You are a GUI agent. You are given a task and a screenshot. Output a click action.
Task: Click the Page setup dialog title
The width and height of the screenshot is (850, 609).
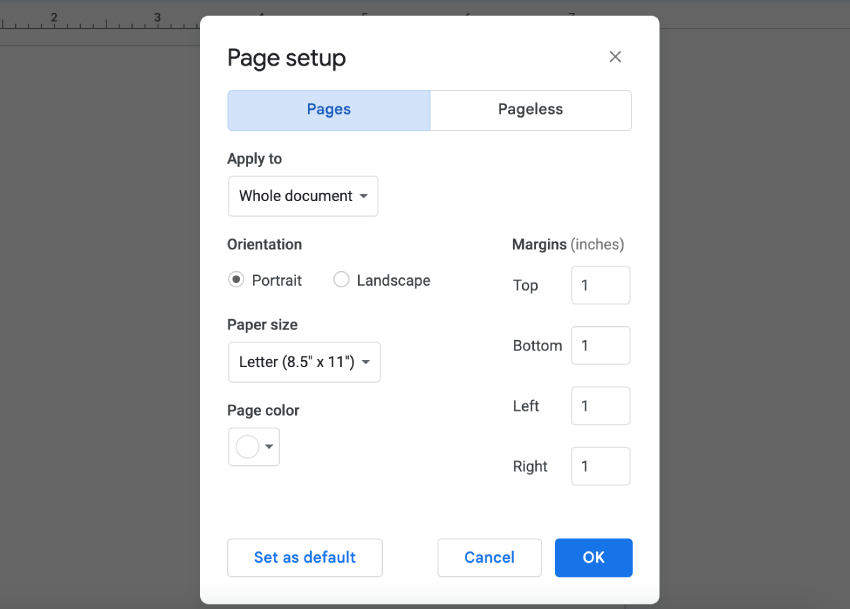click(286, 58)
